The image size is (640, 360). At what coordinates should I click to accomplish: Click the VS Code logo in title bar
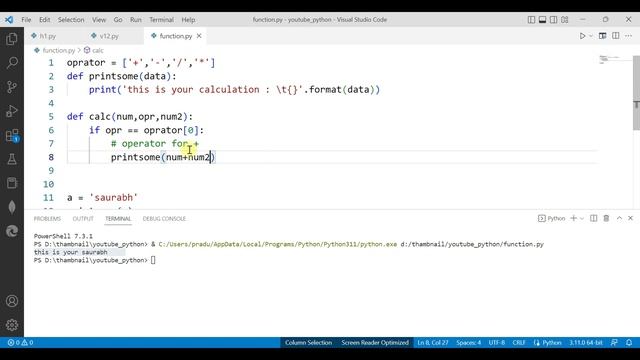(x=9, y=20)
